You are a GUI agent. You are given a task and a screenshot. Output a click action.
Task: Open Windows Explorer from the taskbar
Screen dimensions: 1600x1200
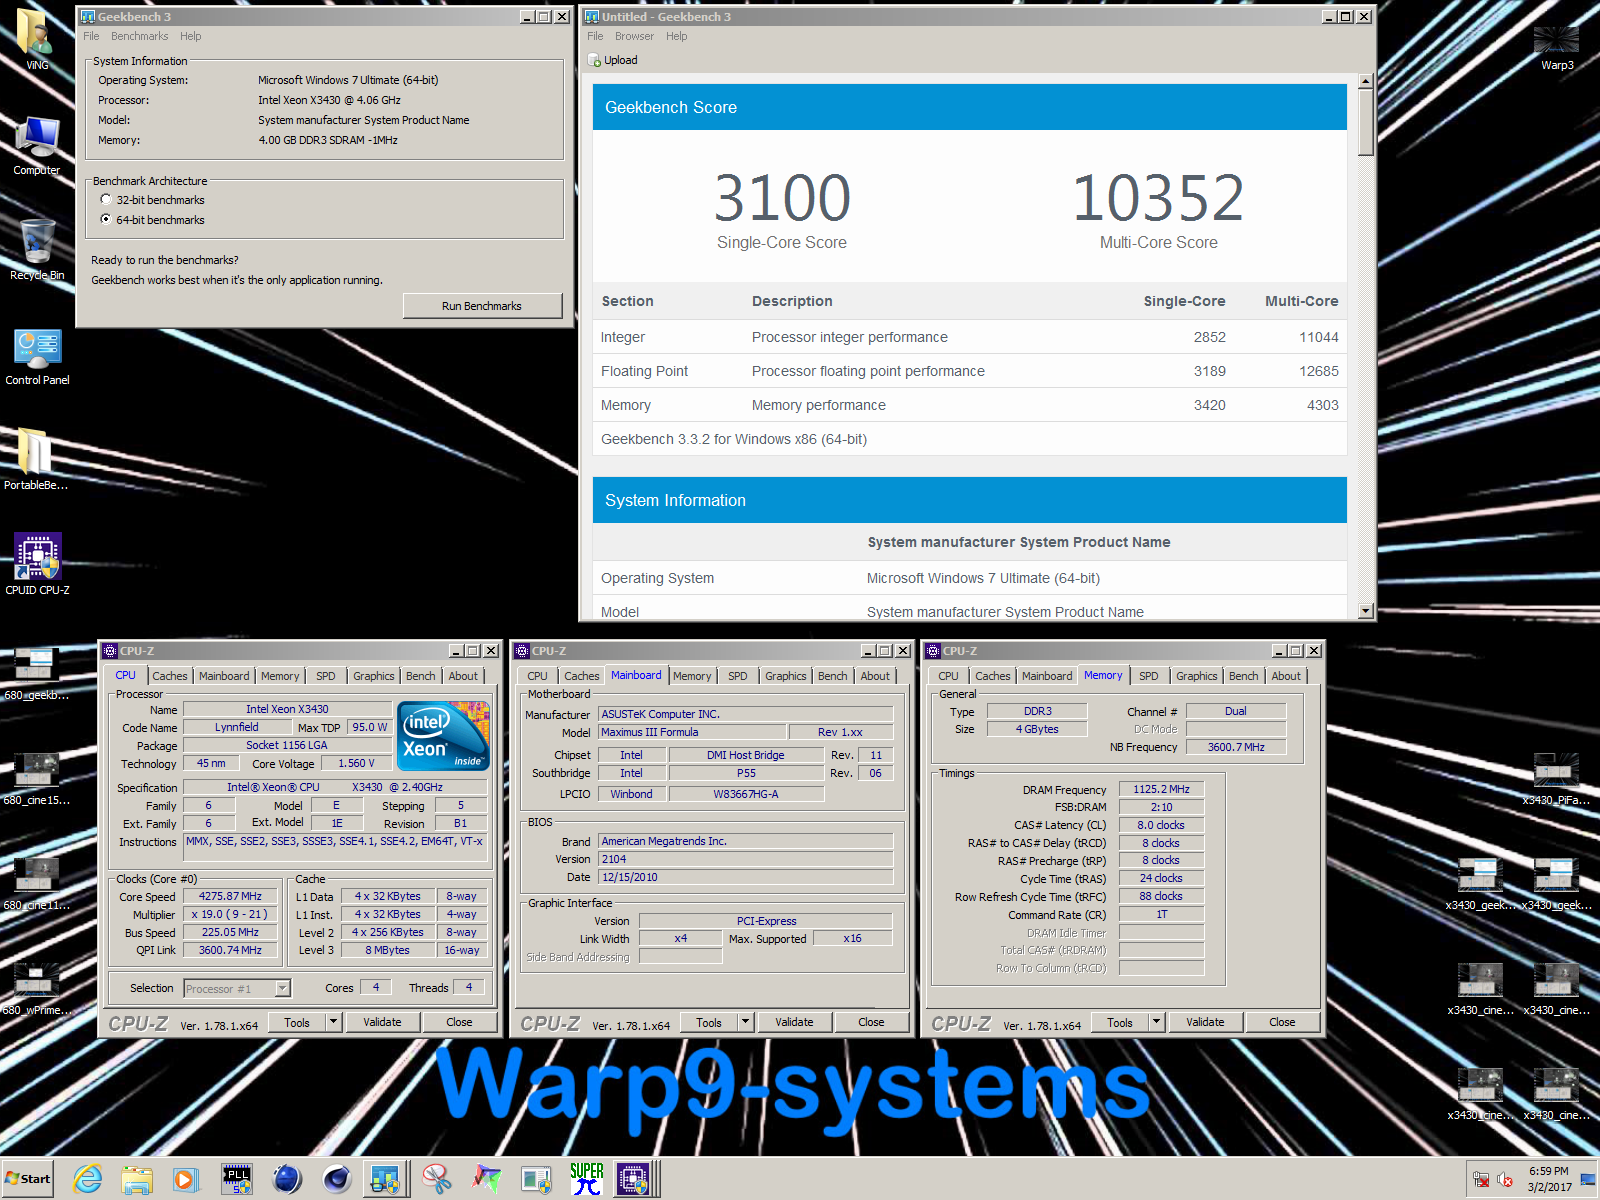pyautogui.click(x=137, y=1180)
